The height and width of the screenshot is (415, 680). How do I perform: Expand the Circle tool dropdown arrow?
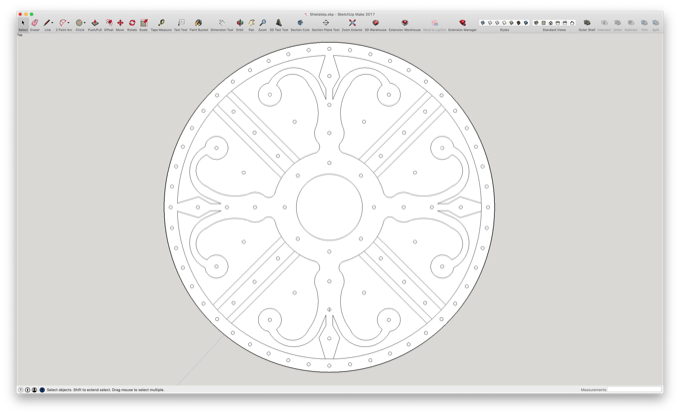tap(85, 23)
